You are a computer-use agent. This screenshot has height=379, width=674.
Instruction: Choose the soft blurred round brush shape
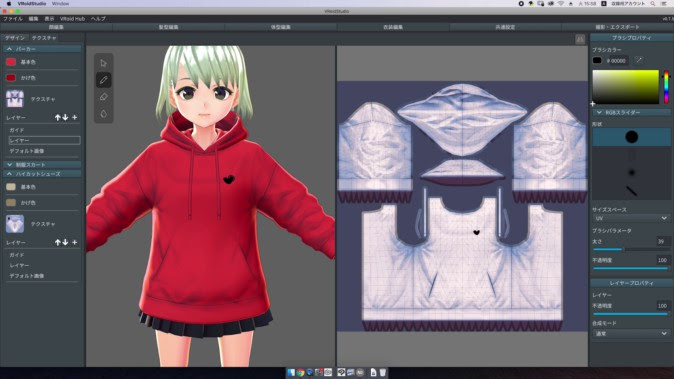point(631,173)
